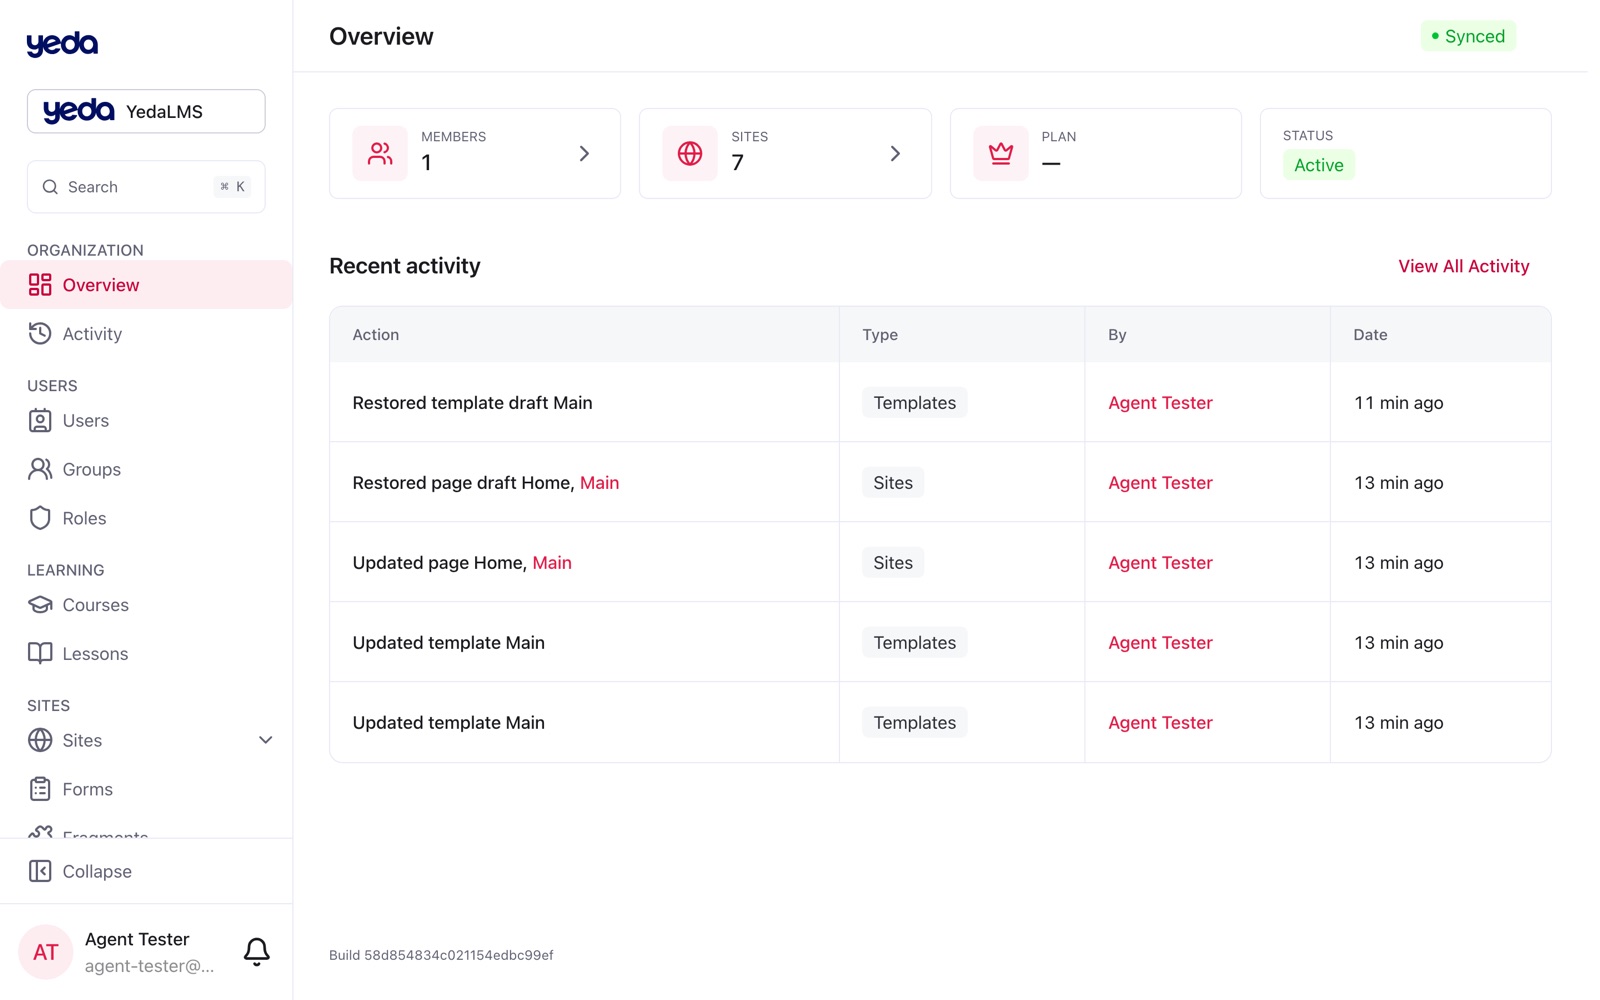Click the Overview grid icon in the sidebar

(x=40, y=285)
